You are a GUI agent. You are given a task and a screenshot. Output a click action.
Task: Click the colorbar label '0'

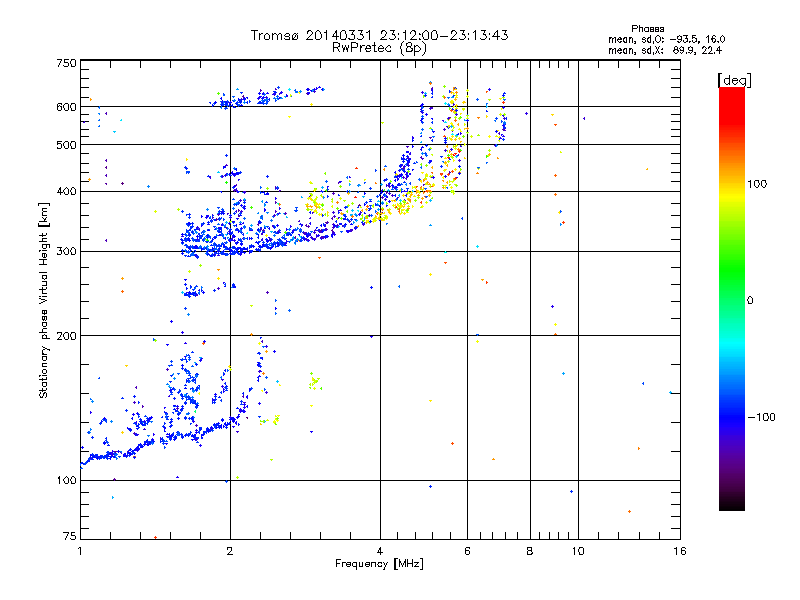(x=750, y=301)
